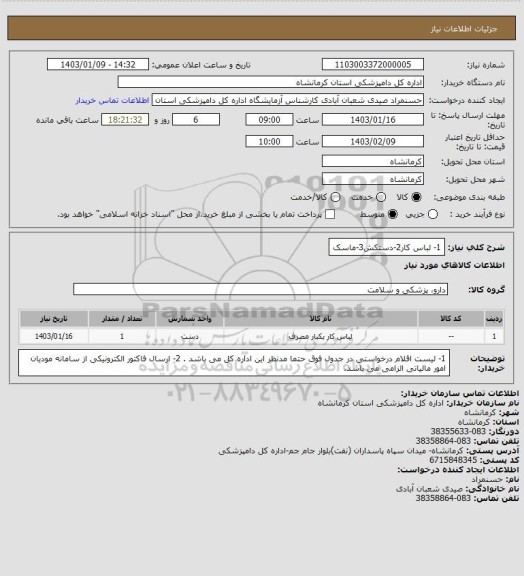
Task: Click the request creator name field
Action: pyautogui.click(x=288, y=100)
